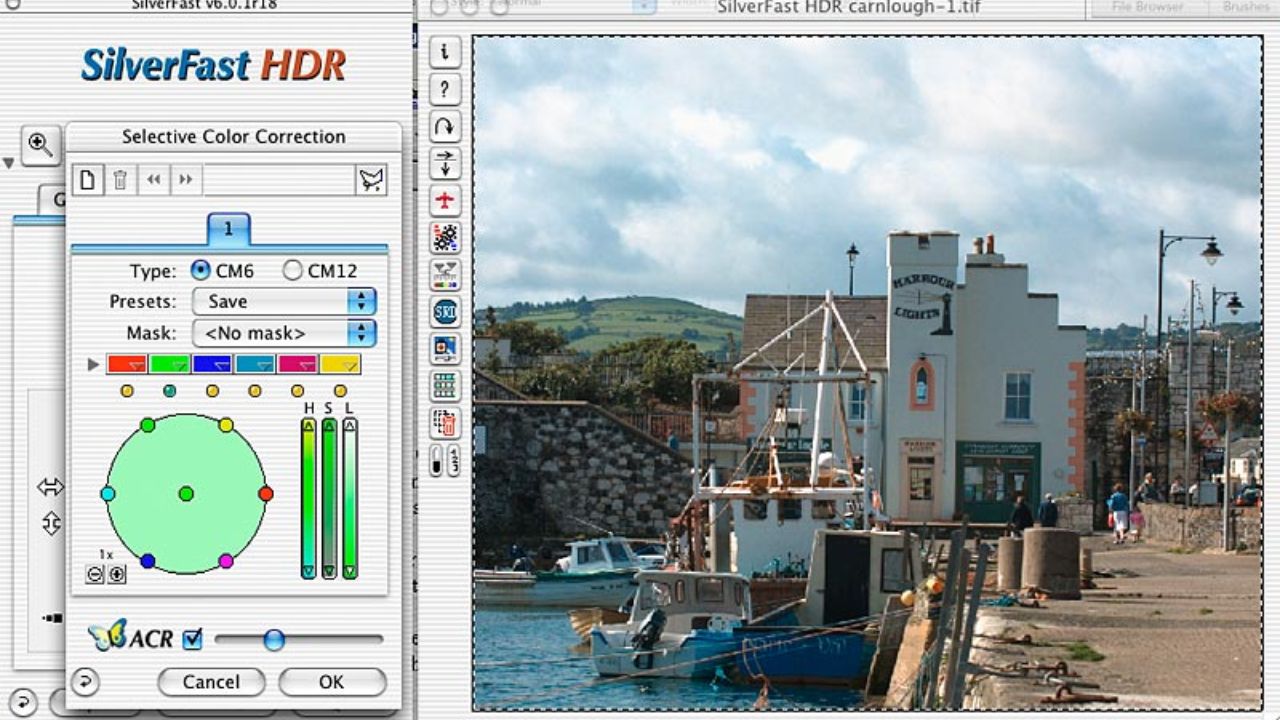Click the horizontal flip arrows icon

(50, 487)
